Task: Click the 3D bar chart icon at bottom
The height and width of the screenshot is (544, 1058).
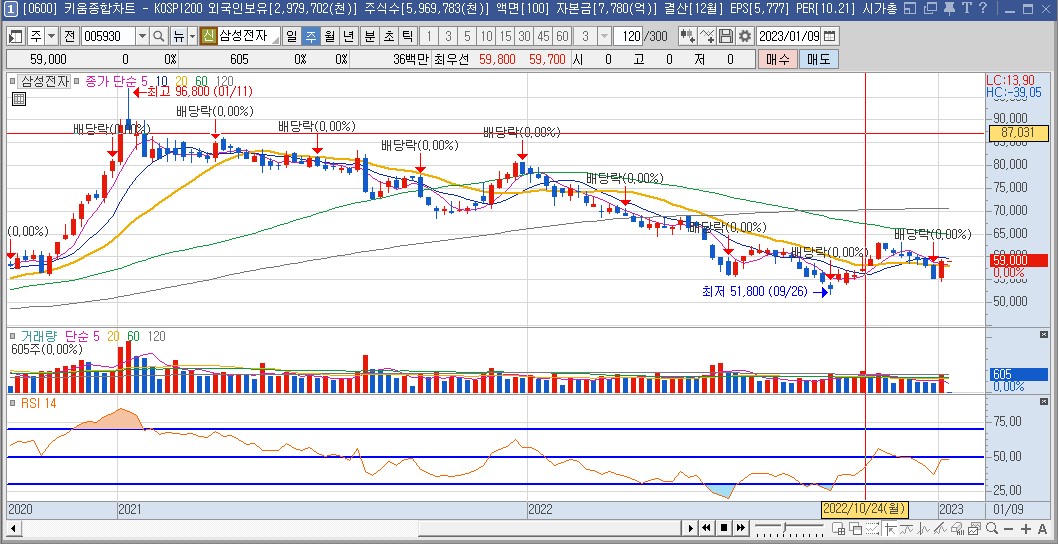Action: tap(957, 528)
